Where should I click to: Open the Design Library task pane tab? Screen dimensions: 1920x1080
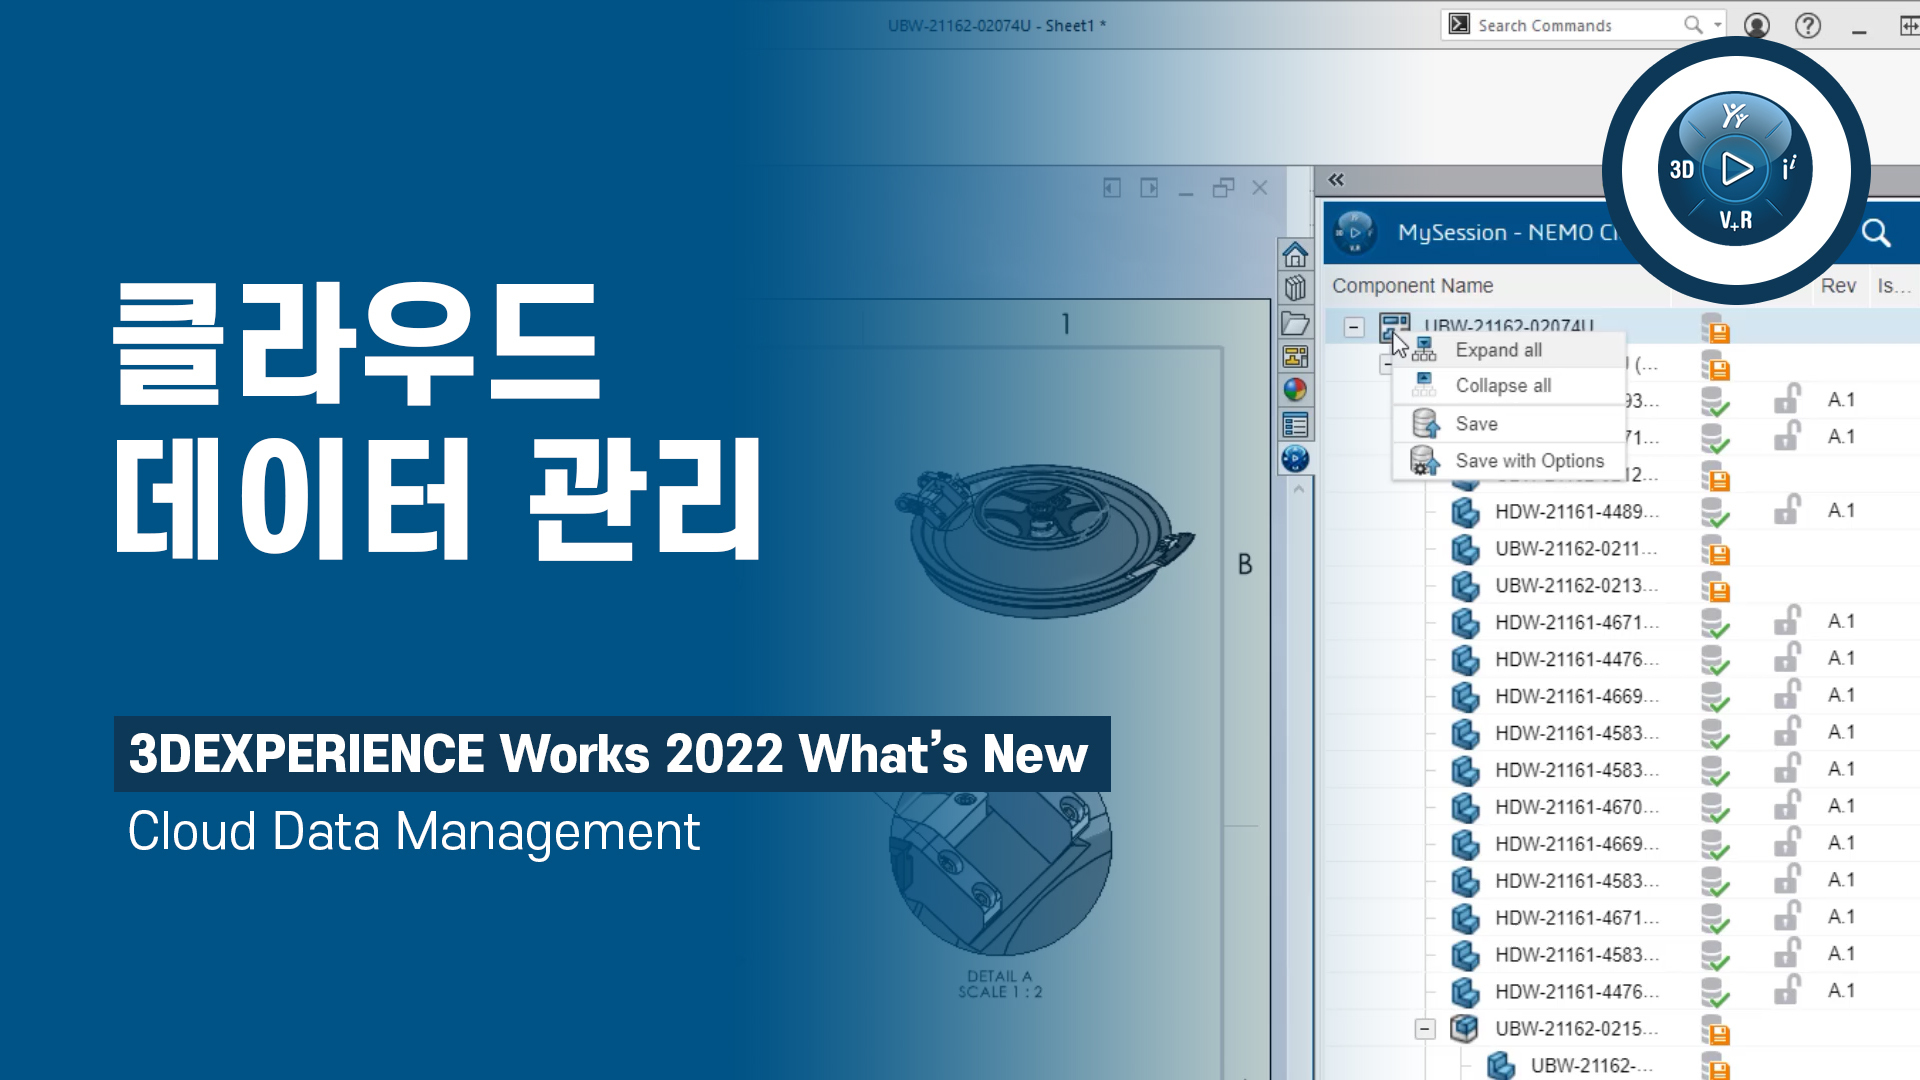pos(1295,288)
